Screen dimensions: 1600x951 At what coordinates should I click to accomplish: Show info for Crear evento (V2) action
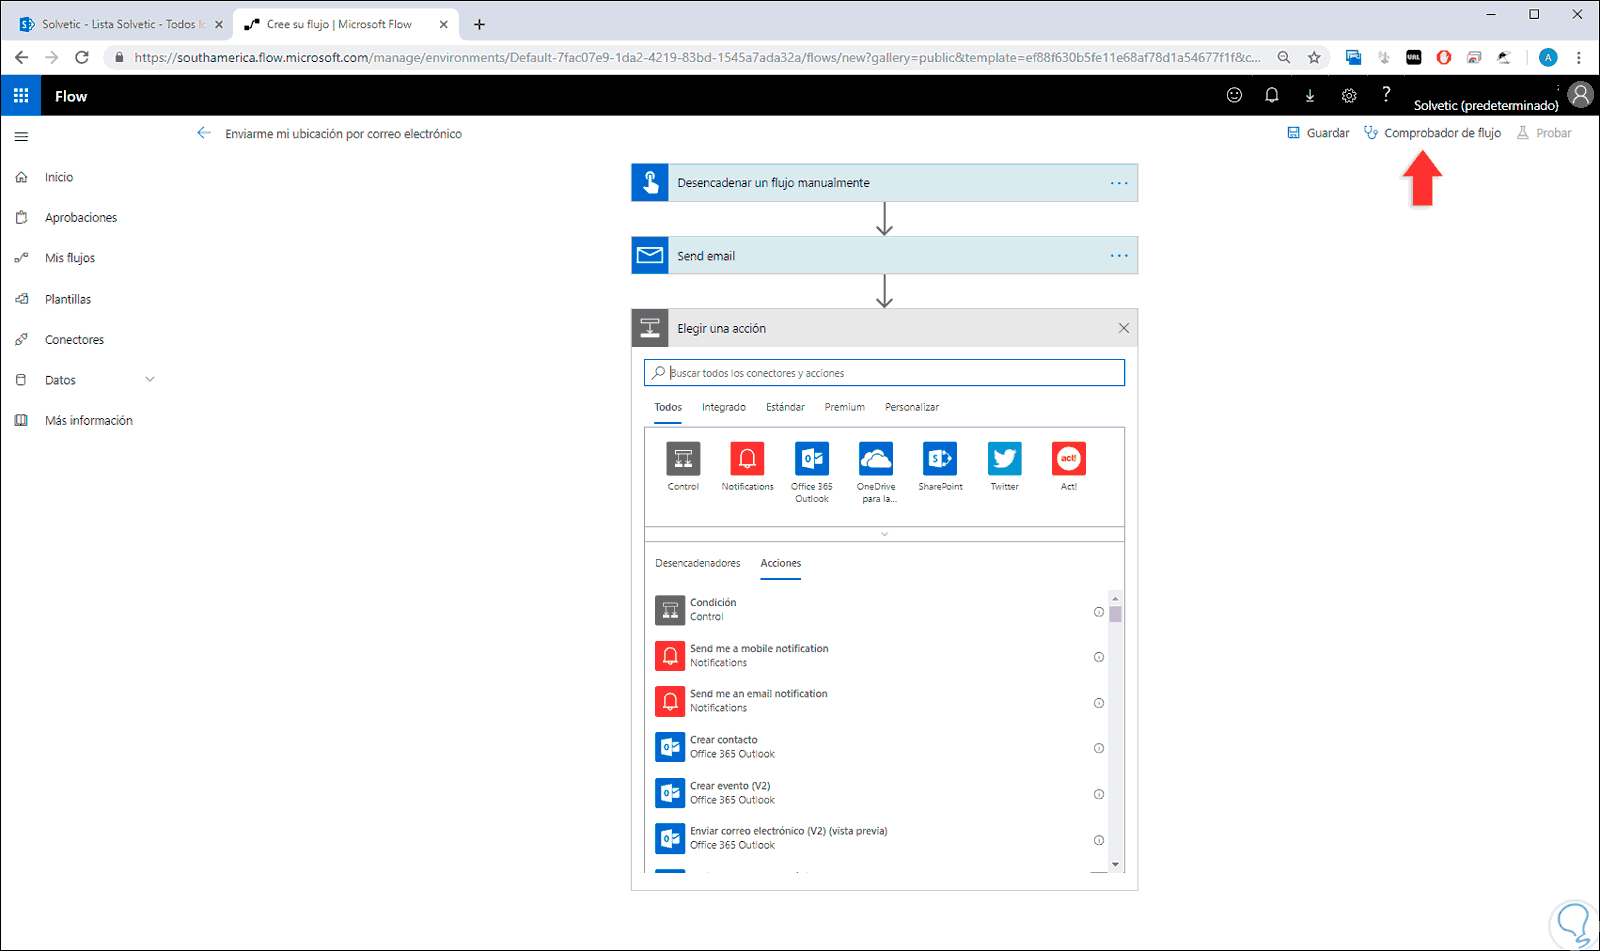(x=1099, y=794)
